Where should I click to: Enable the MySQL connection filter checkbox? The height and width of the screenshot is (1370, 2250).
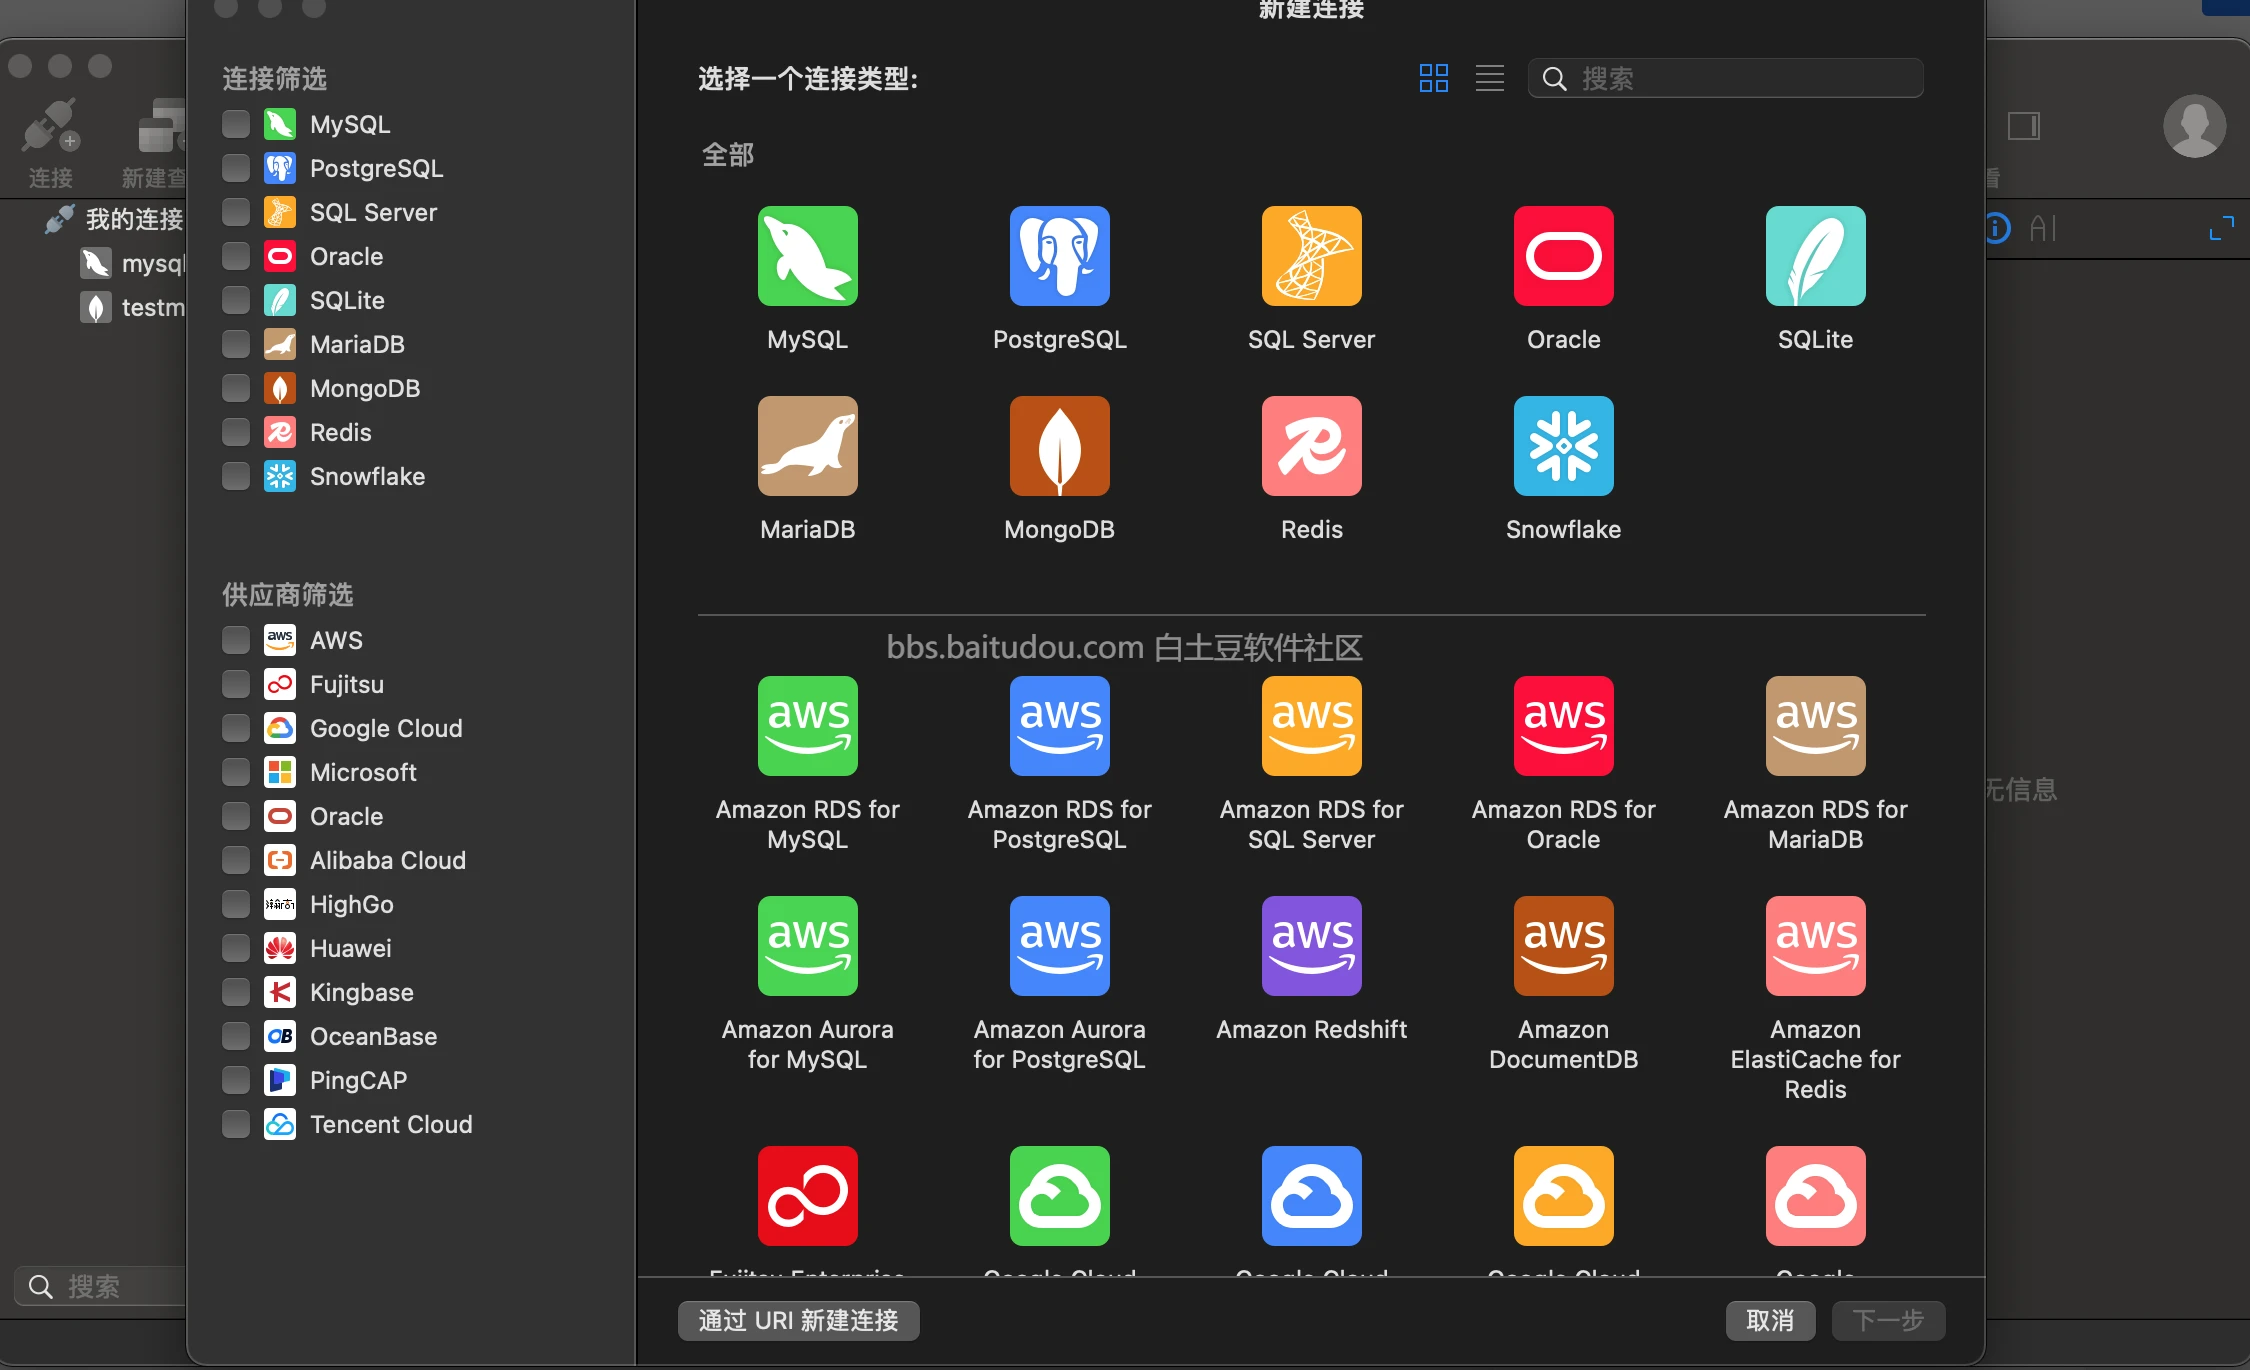236,124
